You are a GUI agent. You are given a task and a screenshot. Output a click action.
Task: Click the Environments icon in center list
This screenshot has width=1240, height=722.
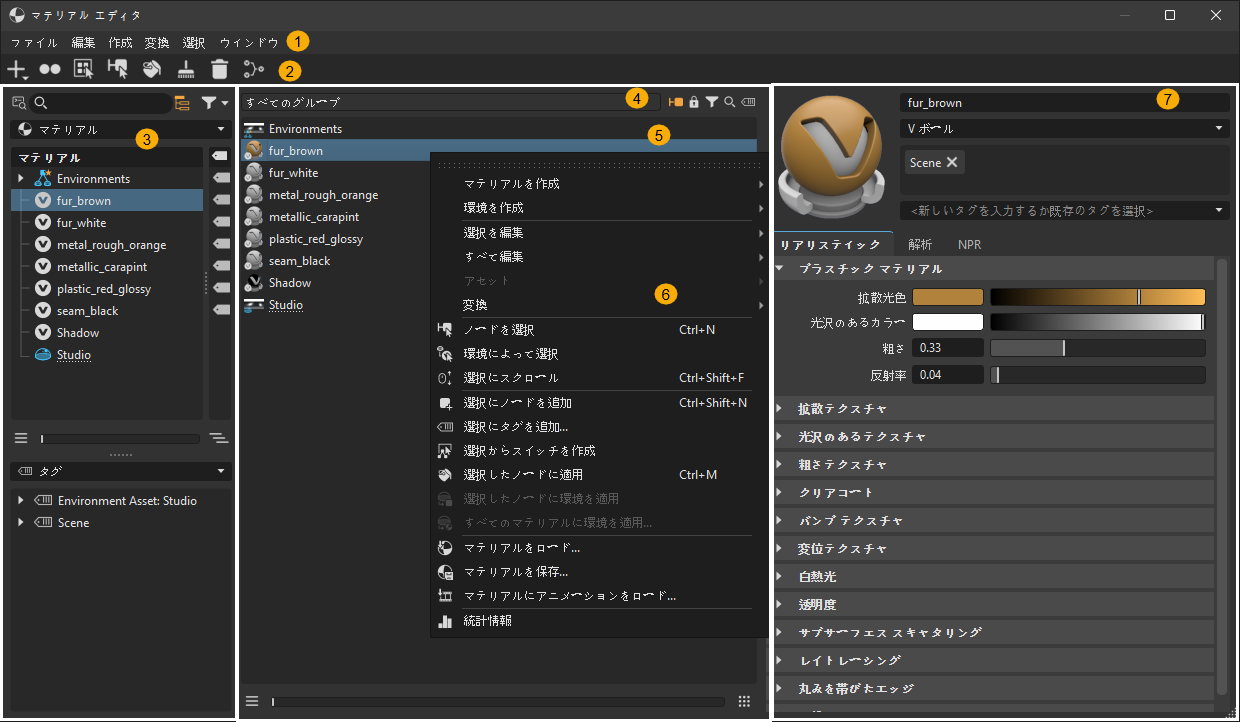pos(254,129)
